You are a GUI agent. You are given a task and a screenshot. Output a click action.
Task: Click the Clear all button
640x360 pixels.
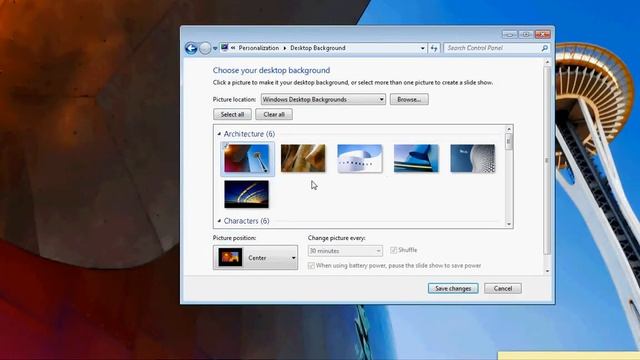pyautogui.click(x=274, y=115)
